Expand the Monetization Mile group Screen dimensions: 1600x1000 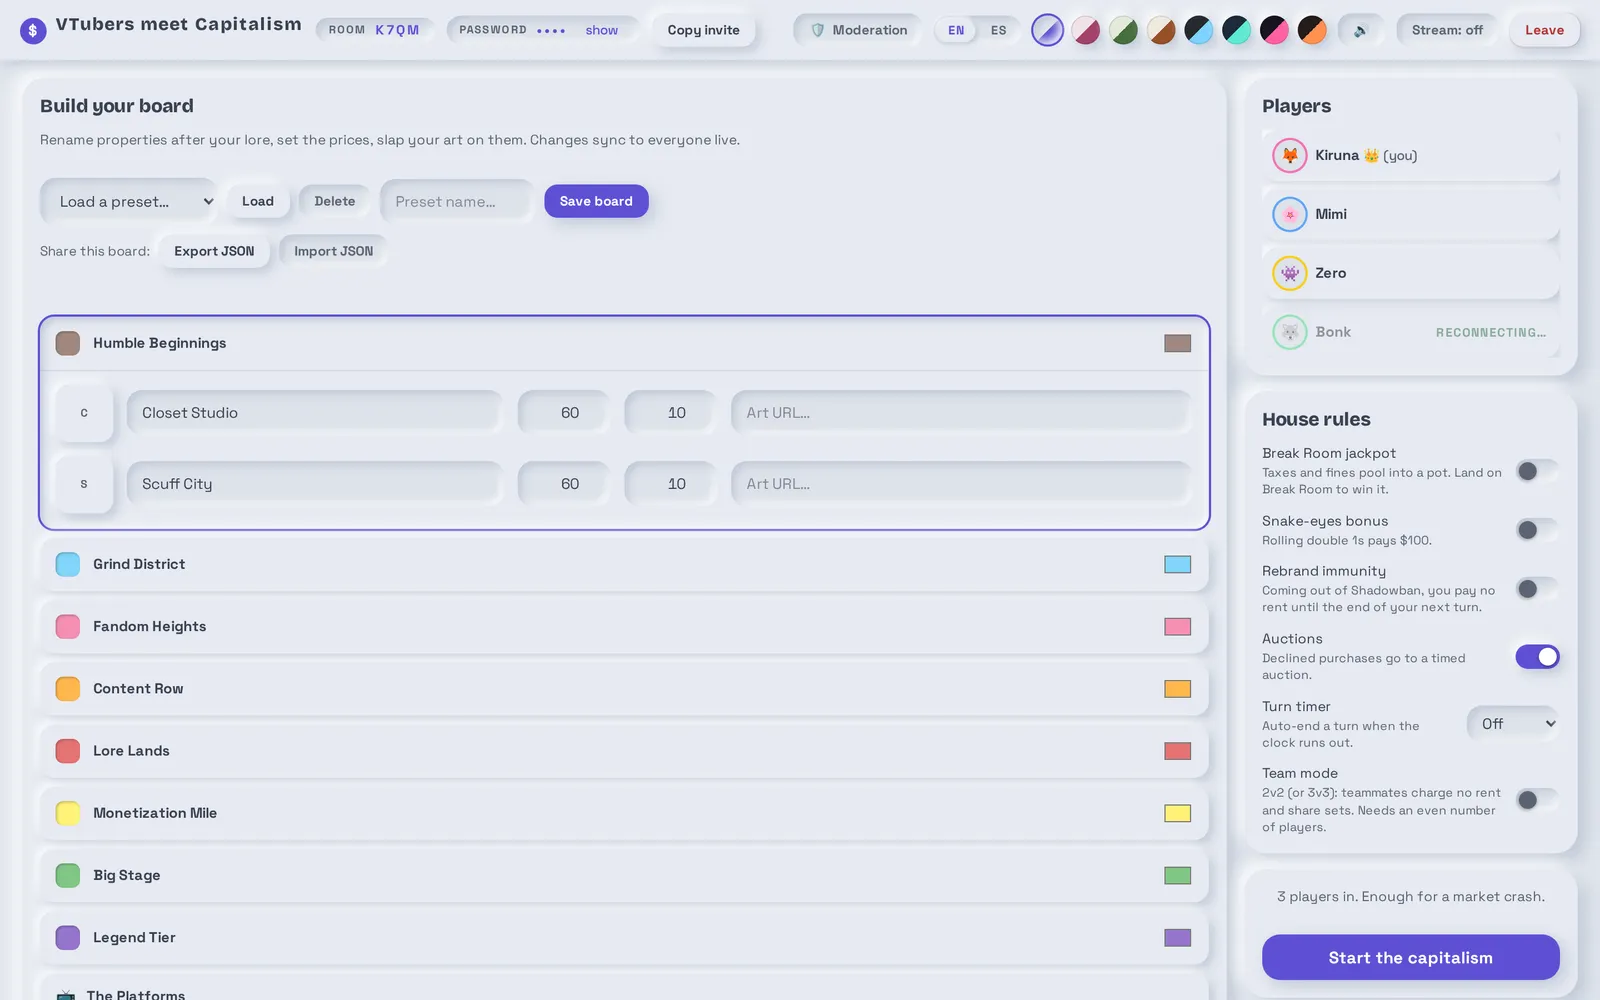pos(624,813)
